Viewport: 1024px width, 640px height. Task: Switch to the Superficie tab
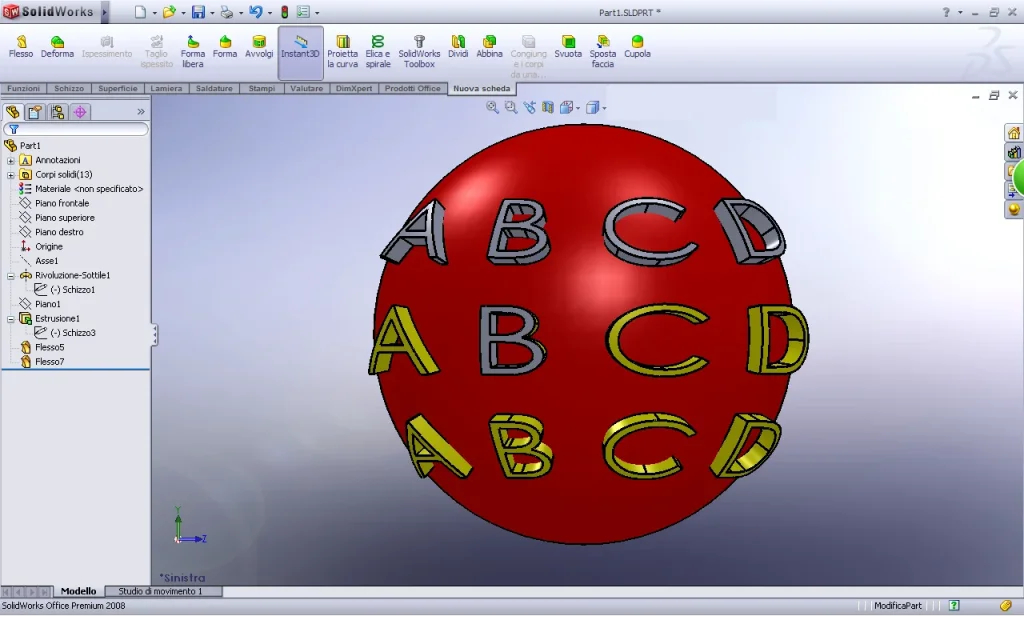[x=118, y=88]
